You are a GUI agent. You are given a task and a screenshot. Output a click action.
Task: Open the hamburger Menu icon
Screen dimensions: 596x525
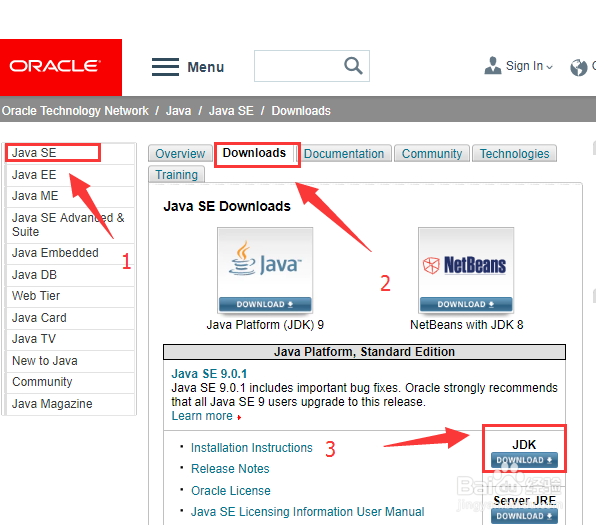(165, 67)
